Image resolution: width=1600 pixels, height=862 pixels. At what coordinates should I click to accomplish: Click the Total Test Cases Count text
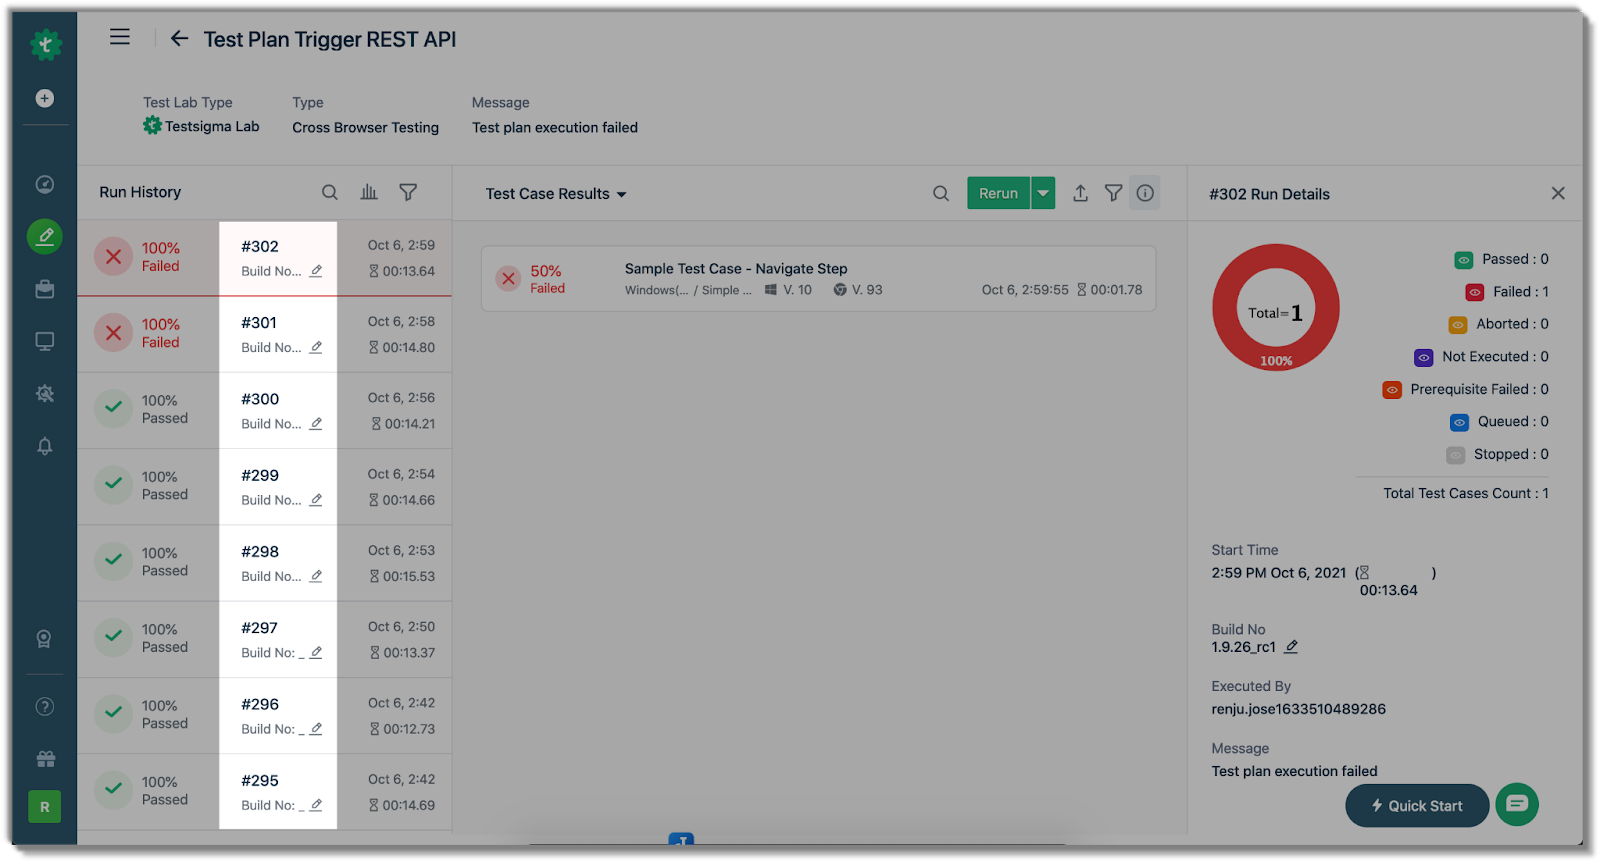click(1466, 493)
